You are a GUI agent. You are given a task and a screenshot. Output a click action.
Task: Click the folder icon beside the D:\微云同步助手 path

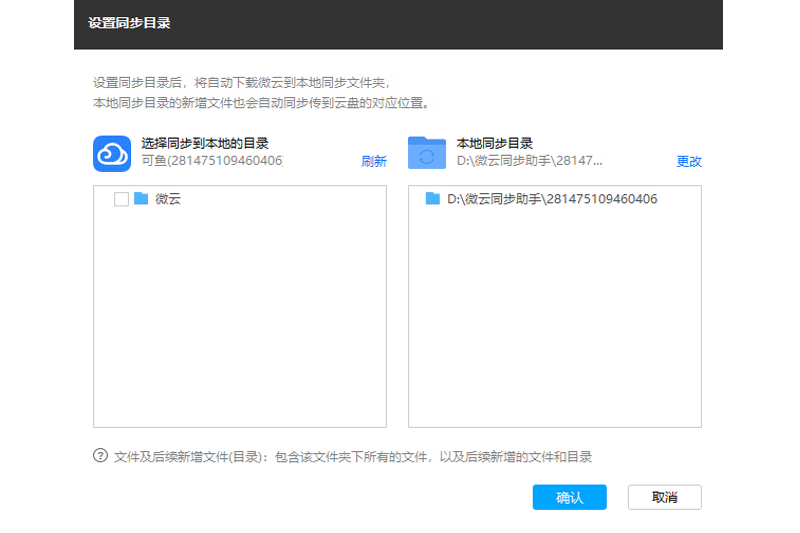point(433,199)
